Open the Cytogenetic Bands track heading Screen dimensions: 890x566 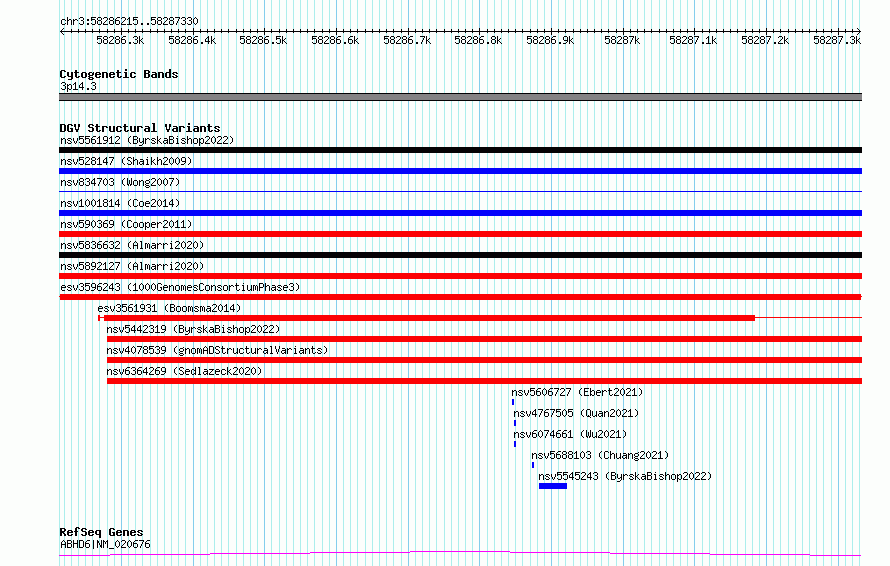pyautogui.click(x=119, y=74)
